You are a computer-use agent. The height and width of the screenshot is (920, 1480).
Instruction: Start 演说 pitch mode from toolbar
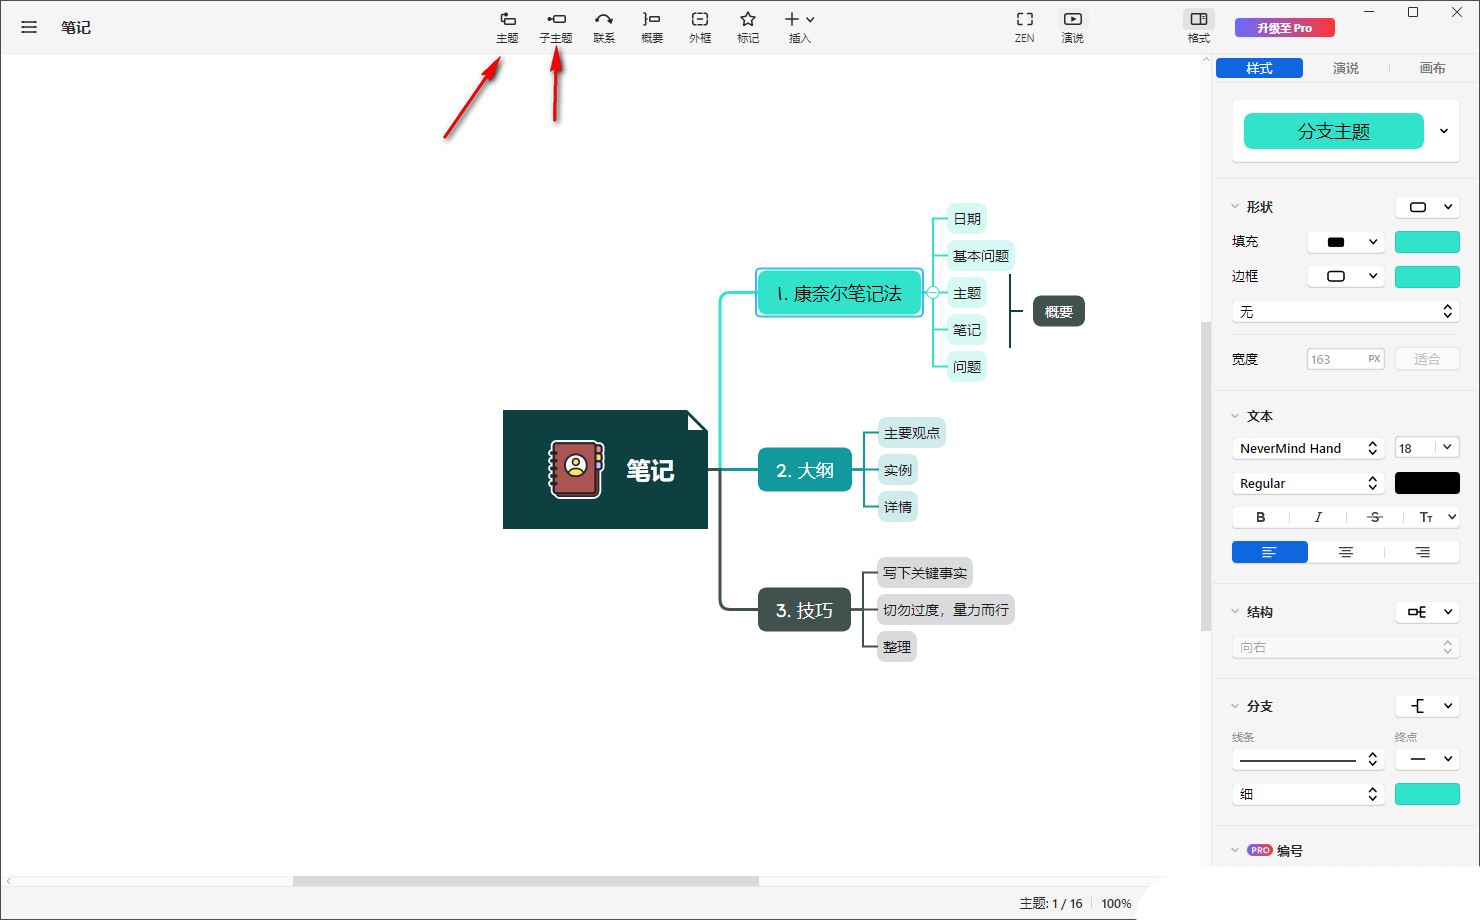point(1073,27)
